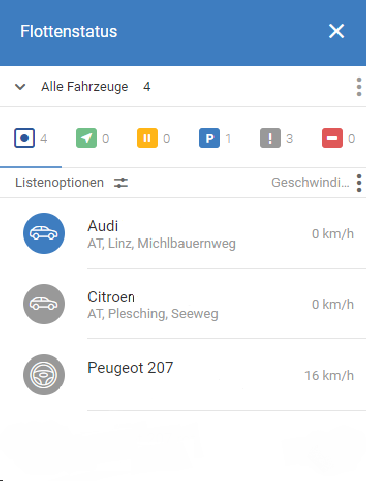Image resolution: width=366 pixels, height=481 pixels.
Task: Click the Alle Fahrzeuge group label
Action: 85,87
